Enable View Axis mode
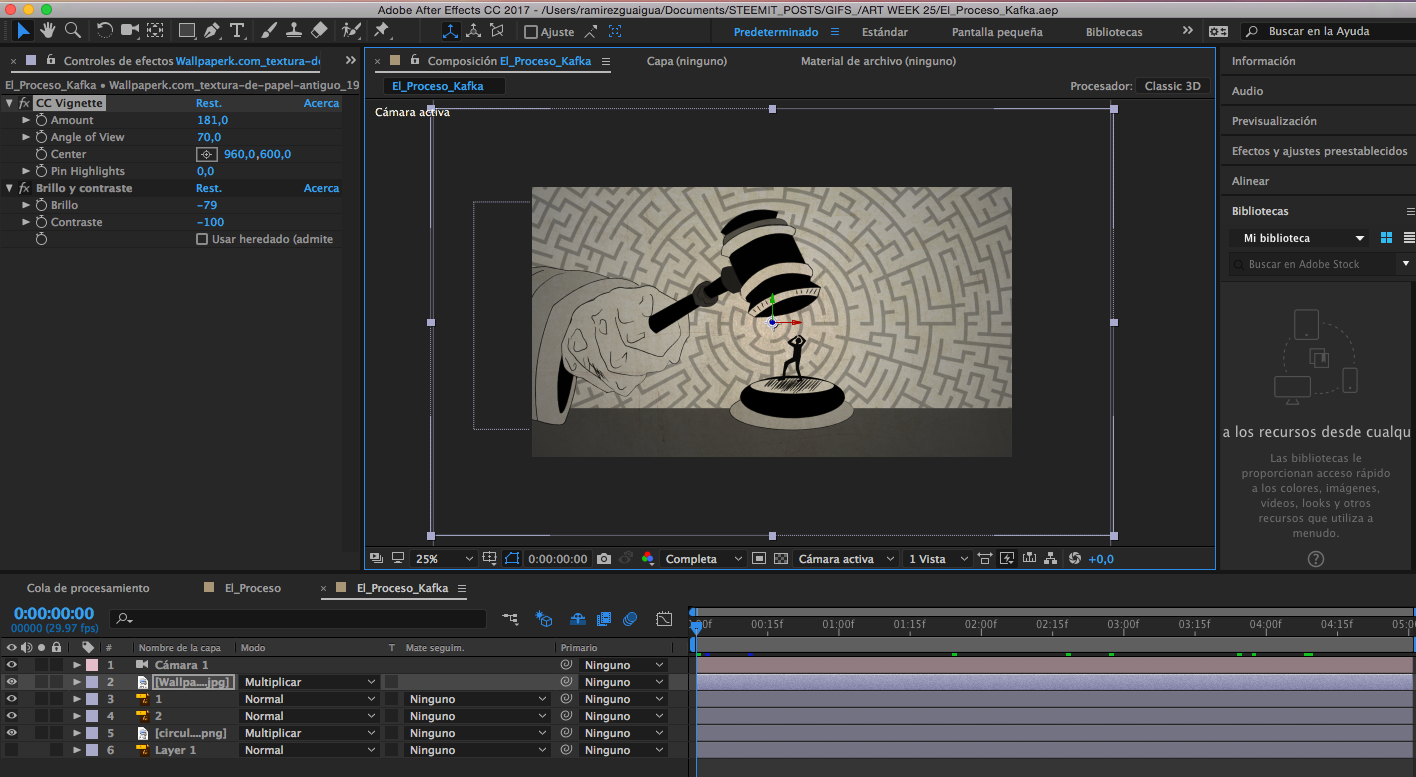Viewport: 1416px width, 777px height. coord(496,31)
